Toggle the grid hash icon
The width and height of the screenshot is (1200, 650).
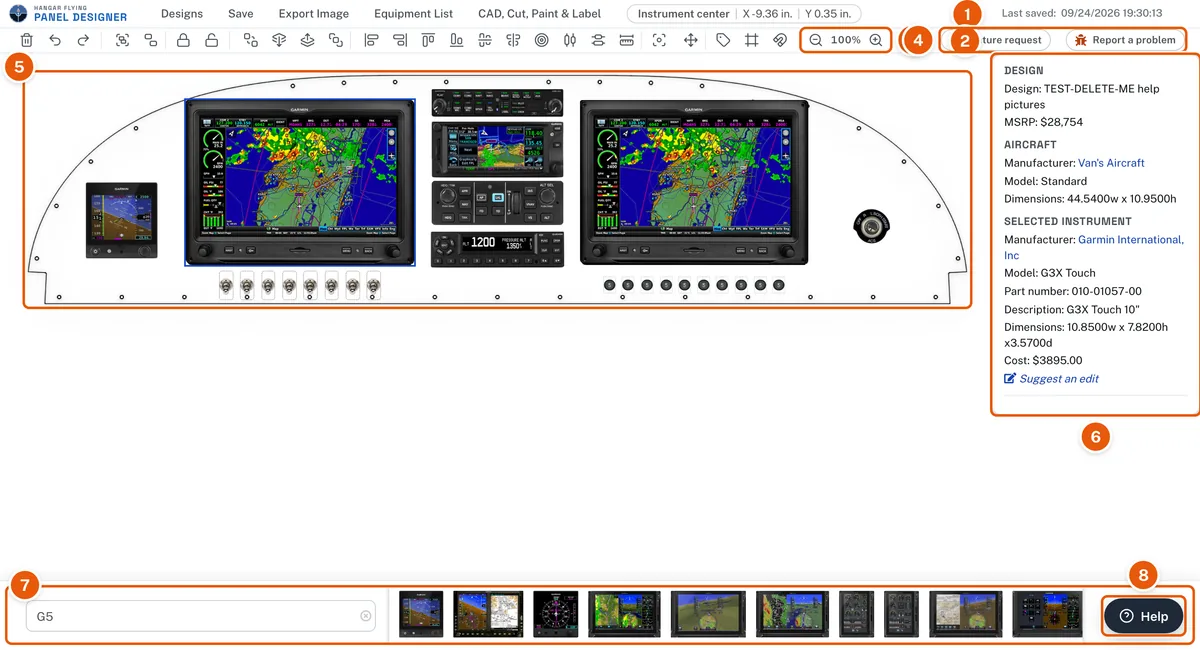[751, 40]
